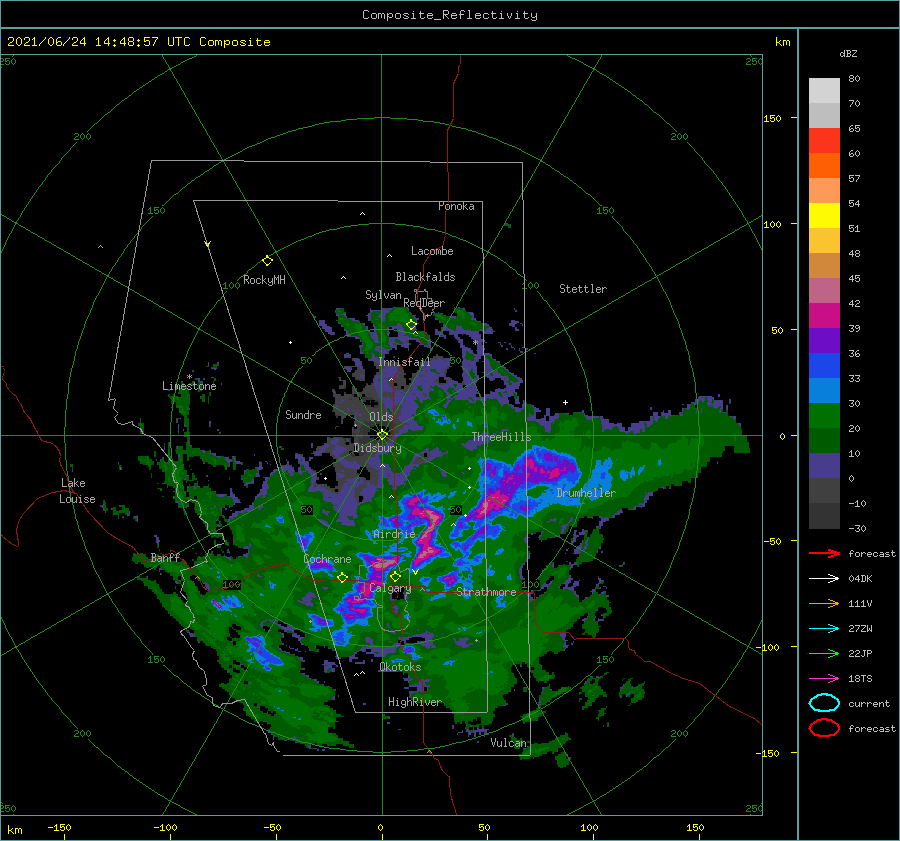
Task: Click the Ponoka city label
Action: tap(456, 206)
